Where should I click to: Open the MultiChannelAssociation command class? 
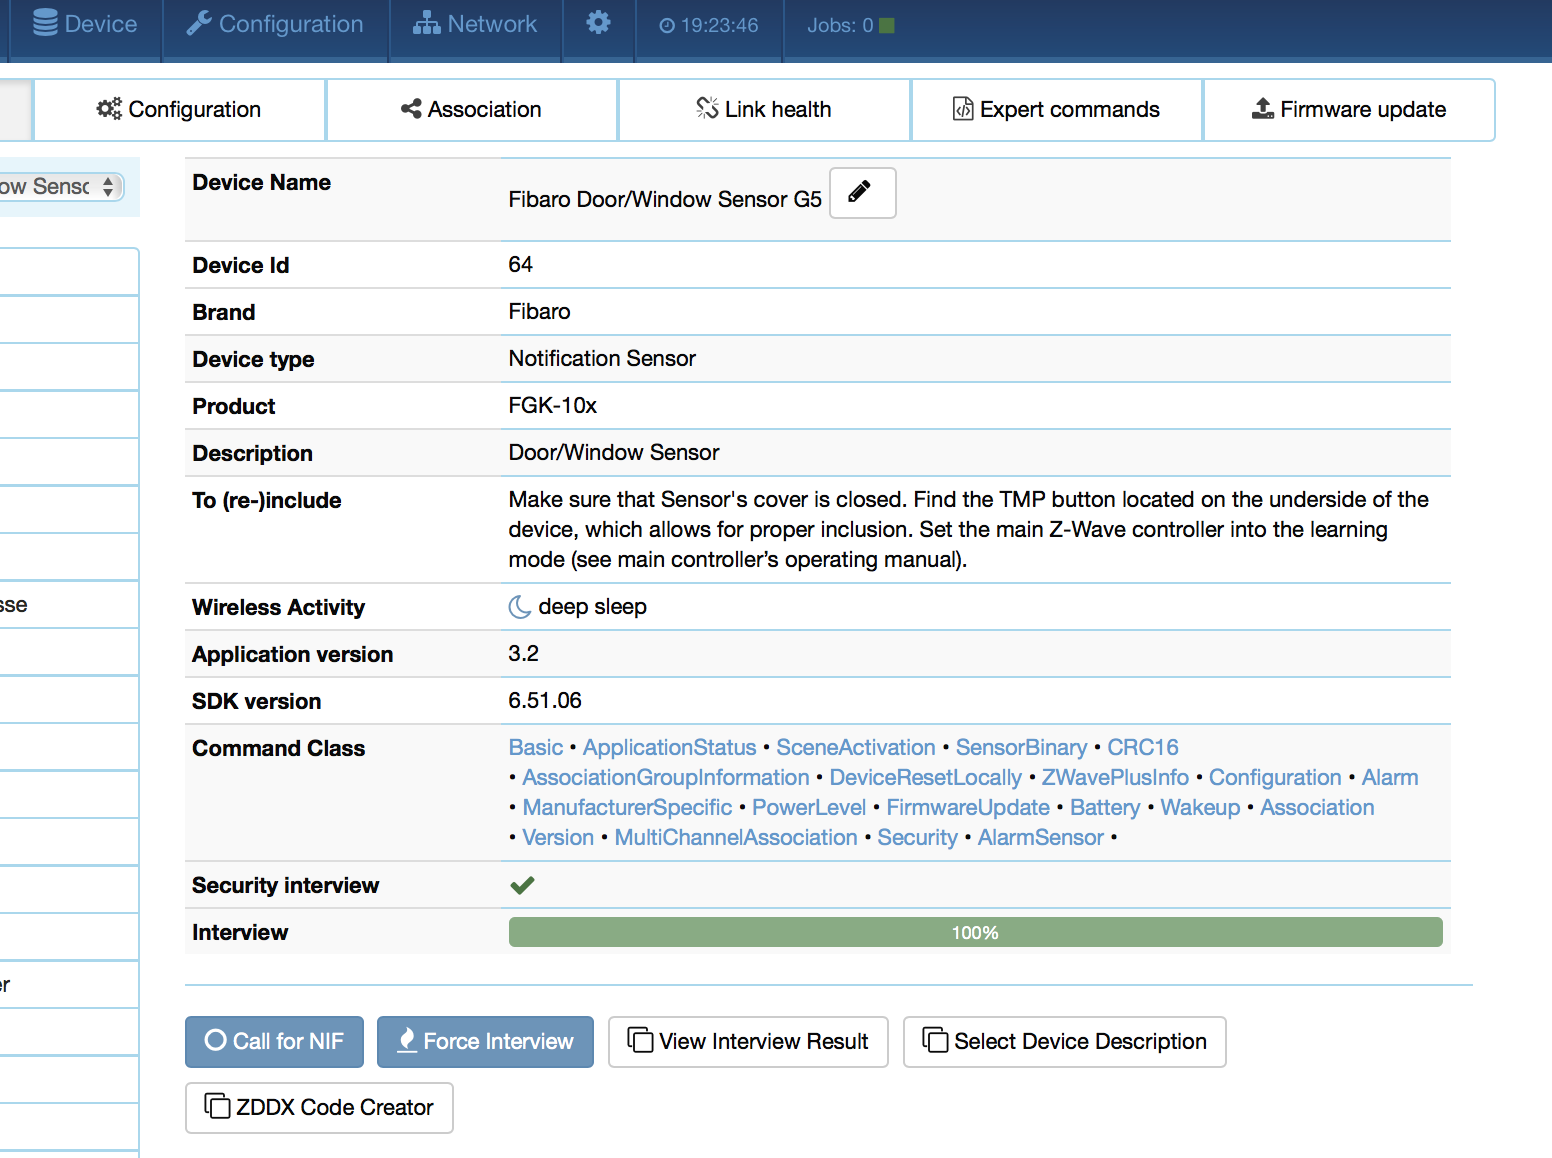pyautogui.click(x=736, y=838)
